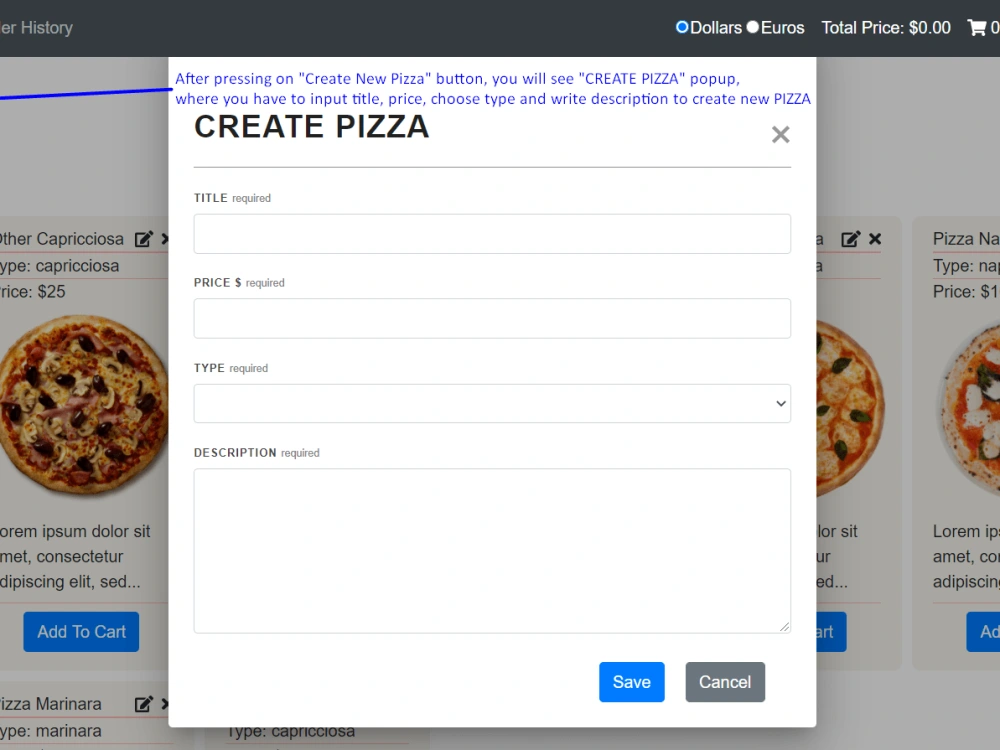Open the Type dropdown
Screen dimensions: 1000x750
click(492, 403)
